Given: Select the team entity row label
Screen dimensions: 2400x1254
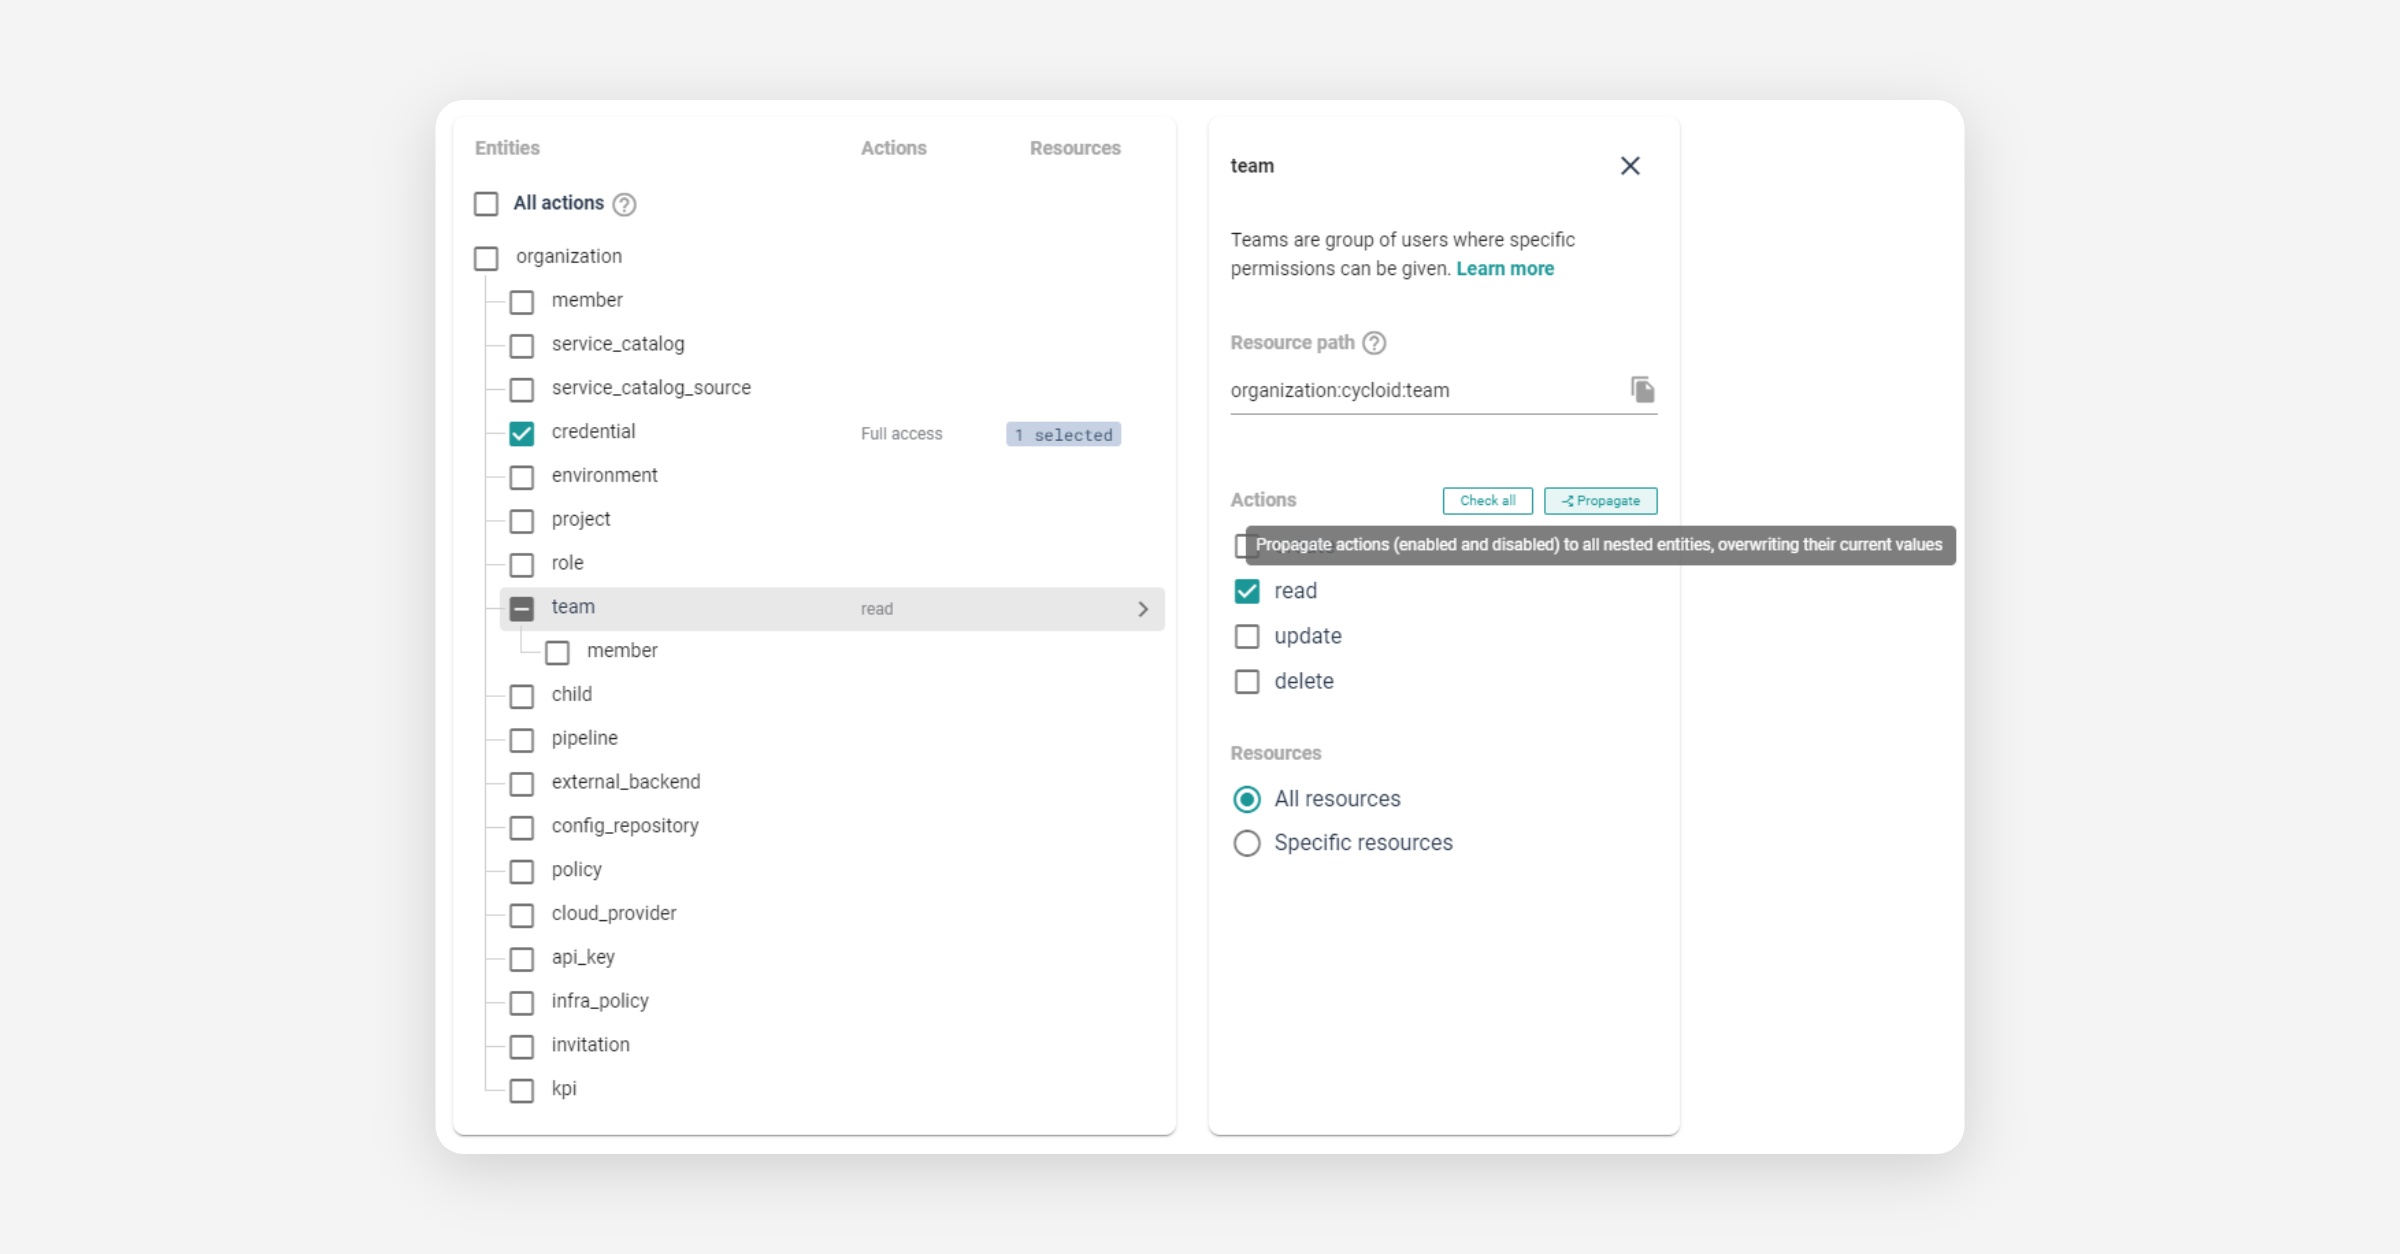Looking at the screenshot, I should click(x=573, y=607).
